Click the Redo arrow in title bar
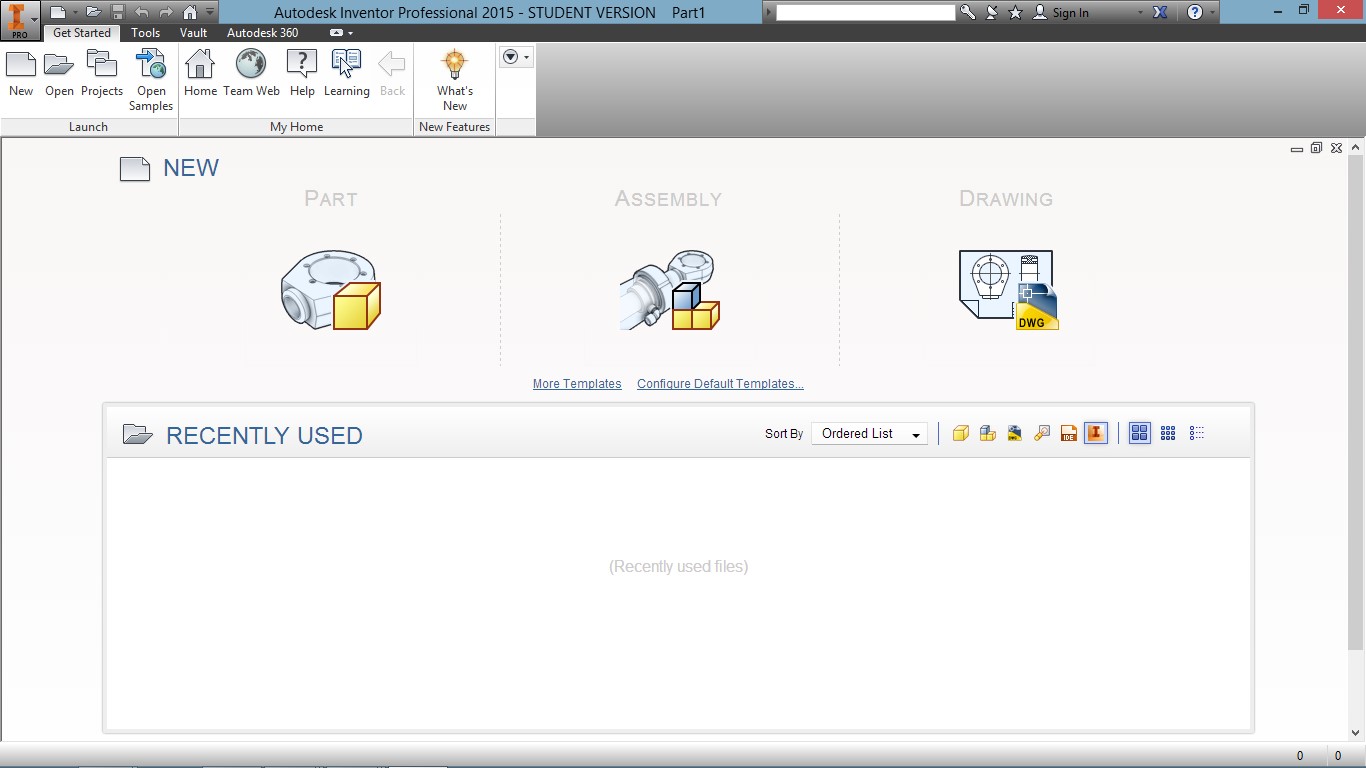Viewport: 1366px width, 768px height. click(166, 13)
